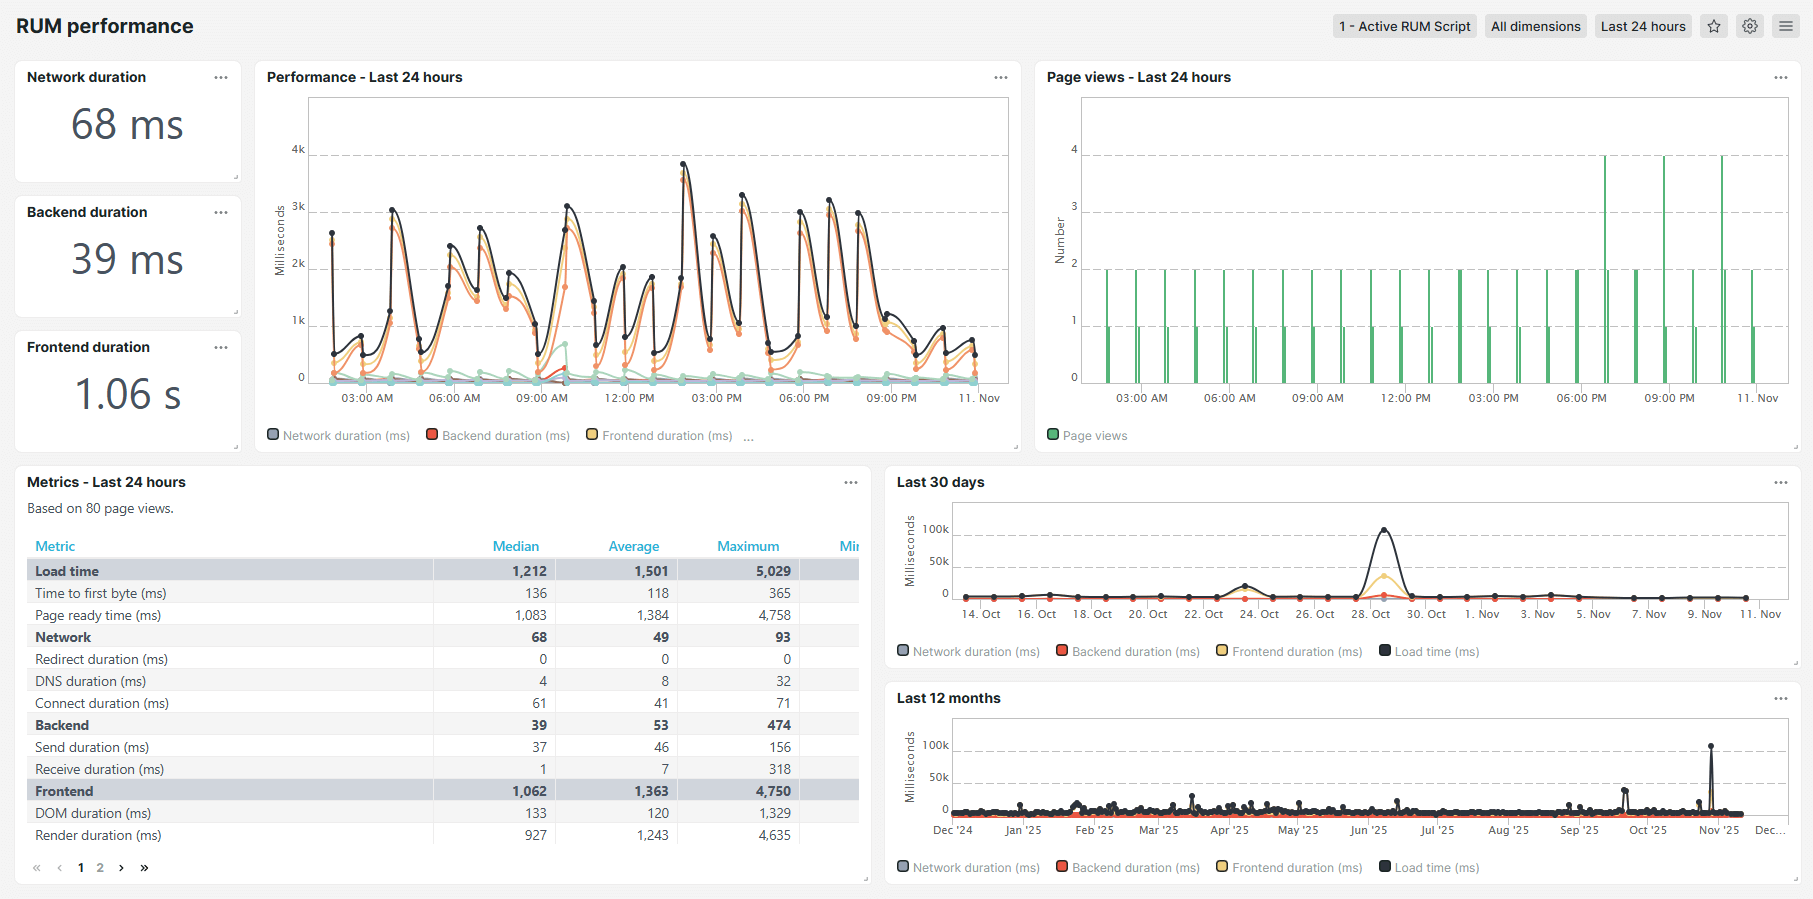The image size is (1813, 899).
Task: Sort metrics table by Maximum column
Action: [747, 547]
